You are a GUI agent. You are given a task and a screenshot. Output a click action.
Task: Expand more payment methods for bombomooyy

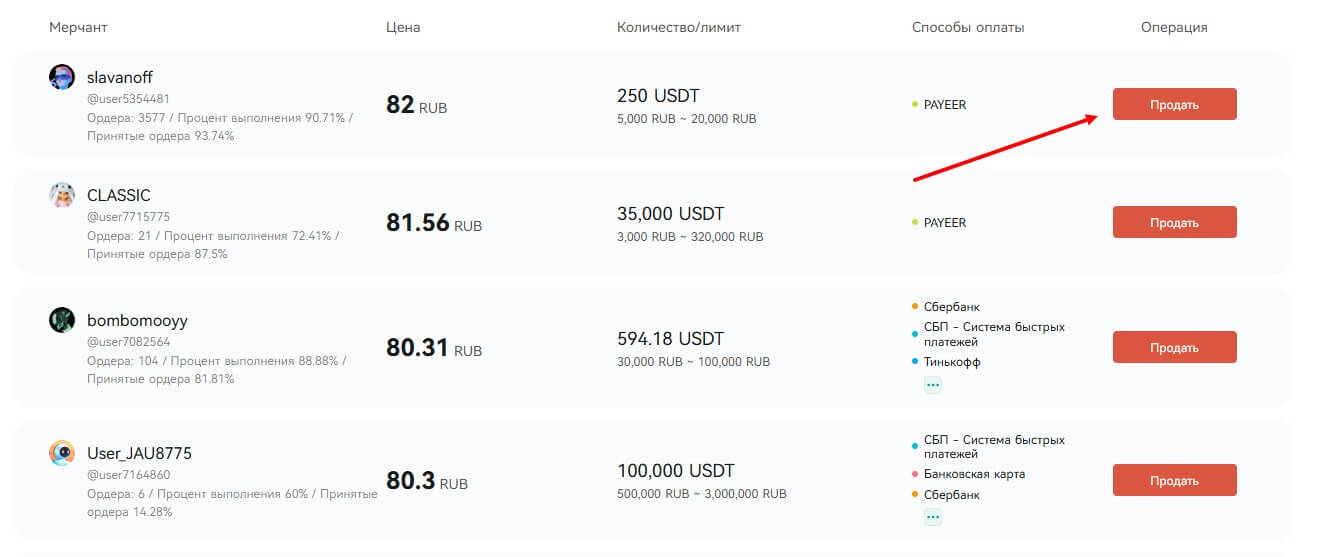click(x=932, y=385)
